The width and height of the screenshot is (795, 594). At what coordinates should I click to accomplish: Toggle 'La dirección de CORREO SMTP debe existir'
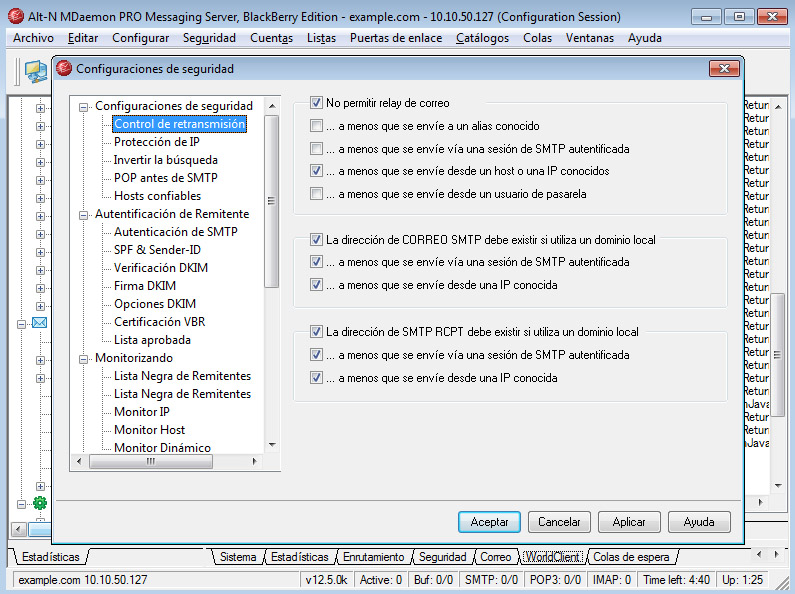click(x=316, y=239)
